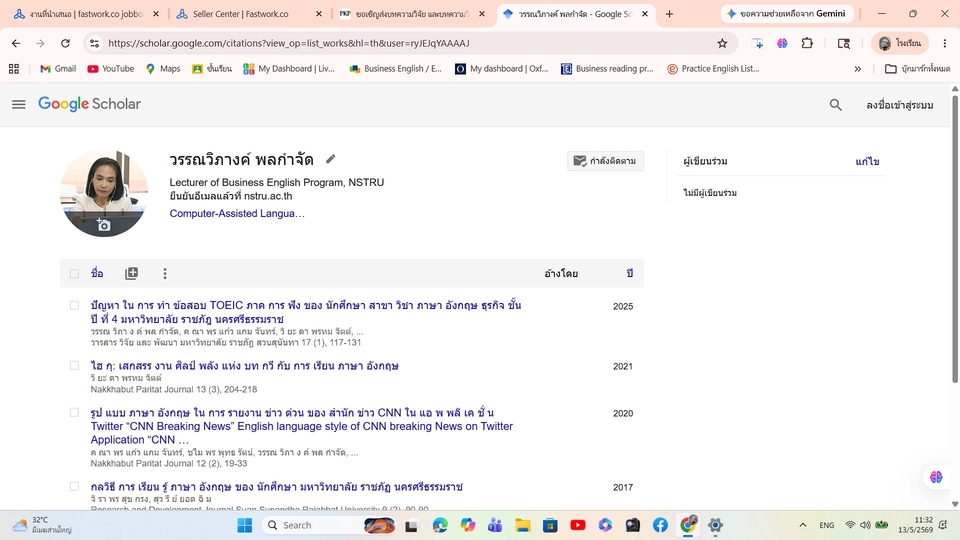Edit profile name pencil icon
The image size is (960, 540).
pyautogui.click(x=331, y=159)
